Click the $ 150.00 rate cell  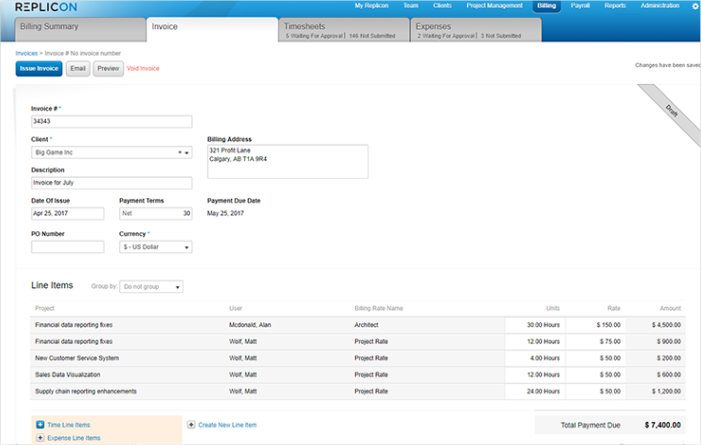[x=595, y=325]
